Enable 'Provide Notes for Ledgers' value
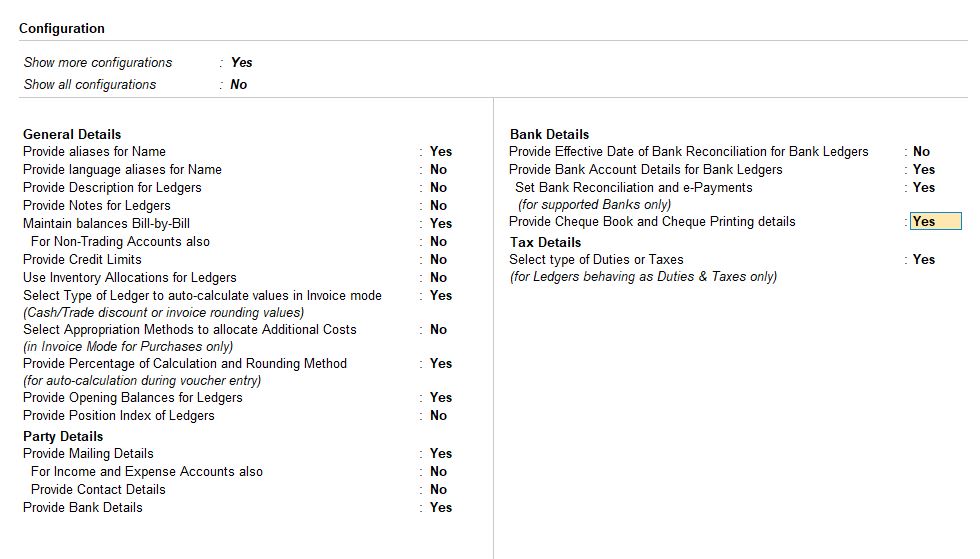Viewport: 980px width, 559px height. pyautogui.click(x=438, y=205)
